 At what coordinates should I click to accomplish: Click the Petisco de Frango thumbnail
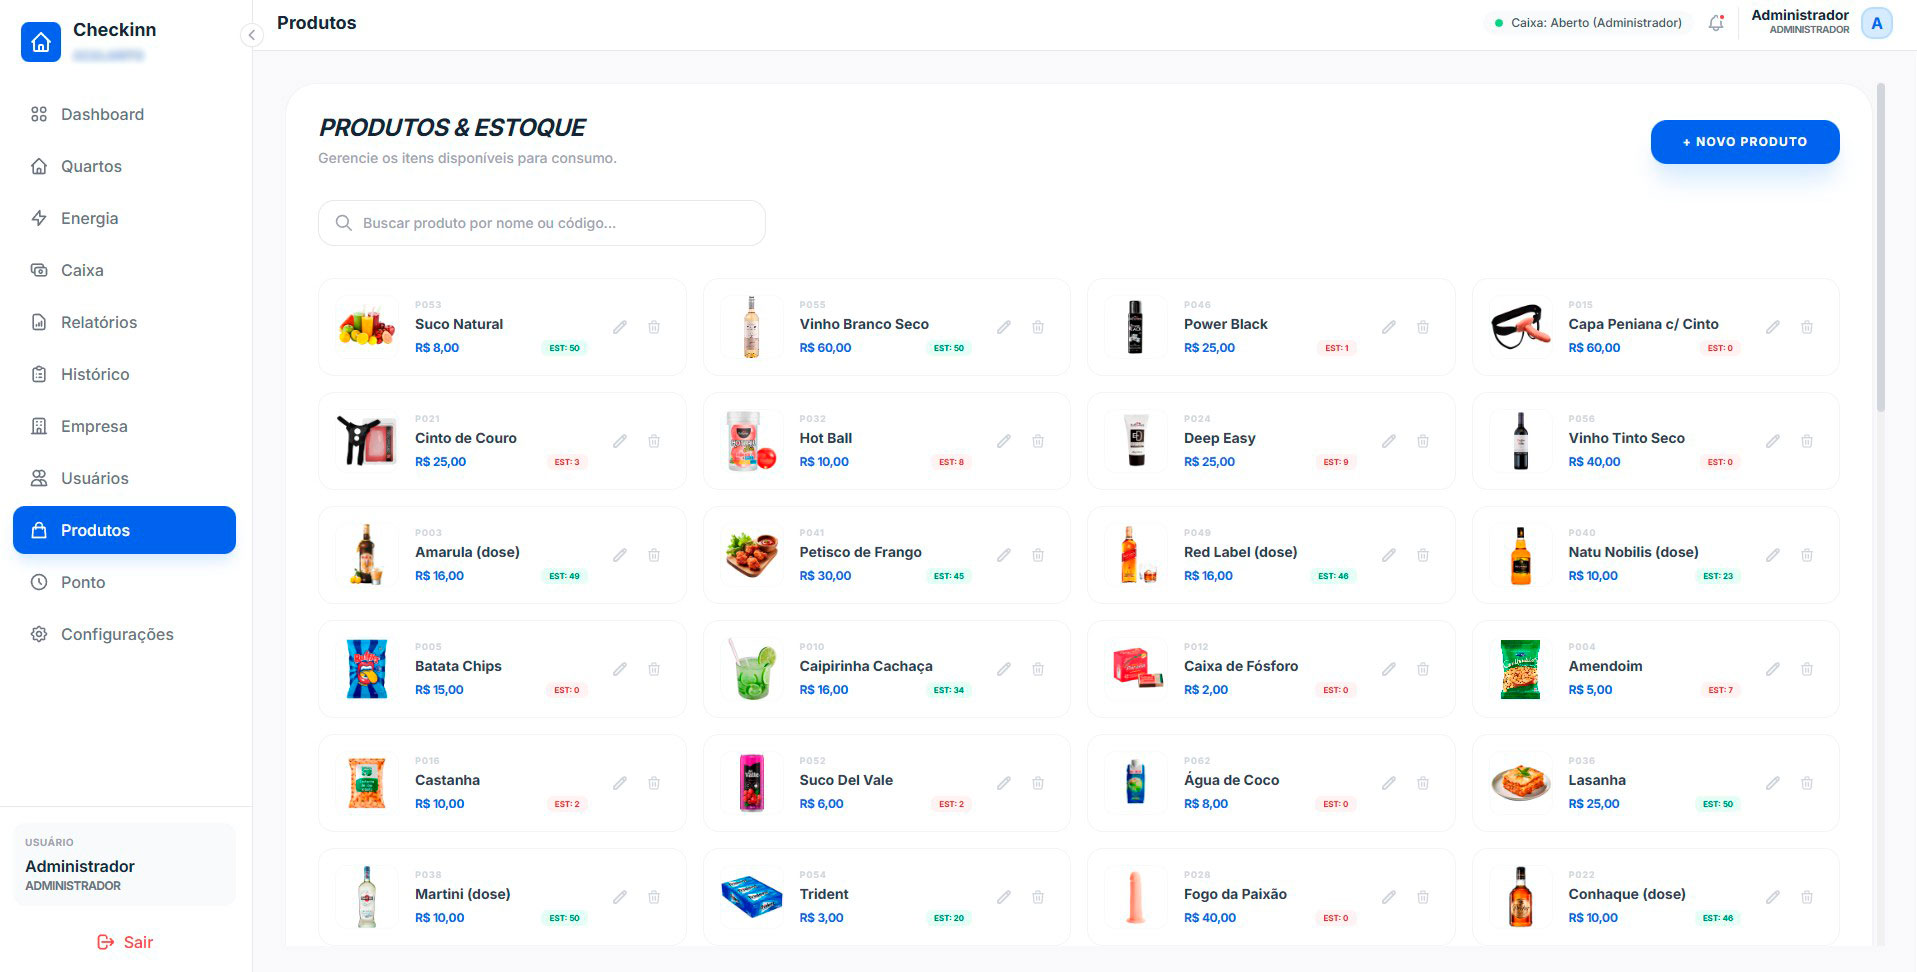(x=751, y=555)
